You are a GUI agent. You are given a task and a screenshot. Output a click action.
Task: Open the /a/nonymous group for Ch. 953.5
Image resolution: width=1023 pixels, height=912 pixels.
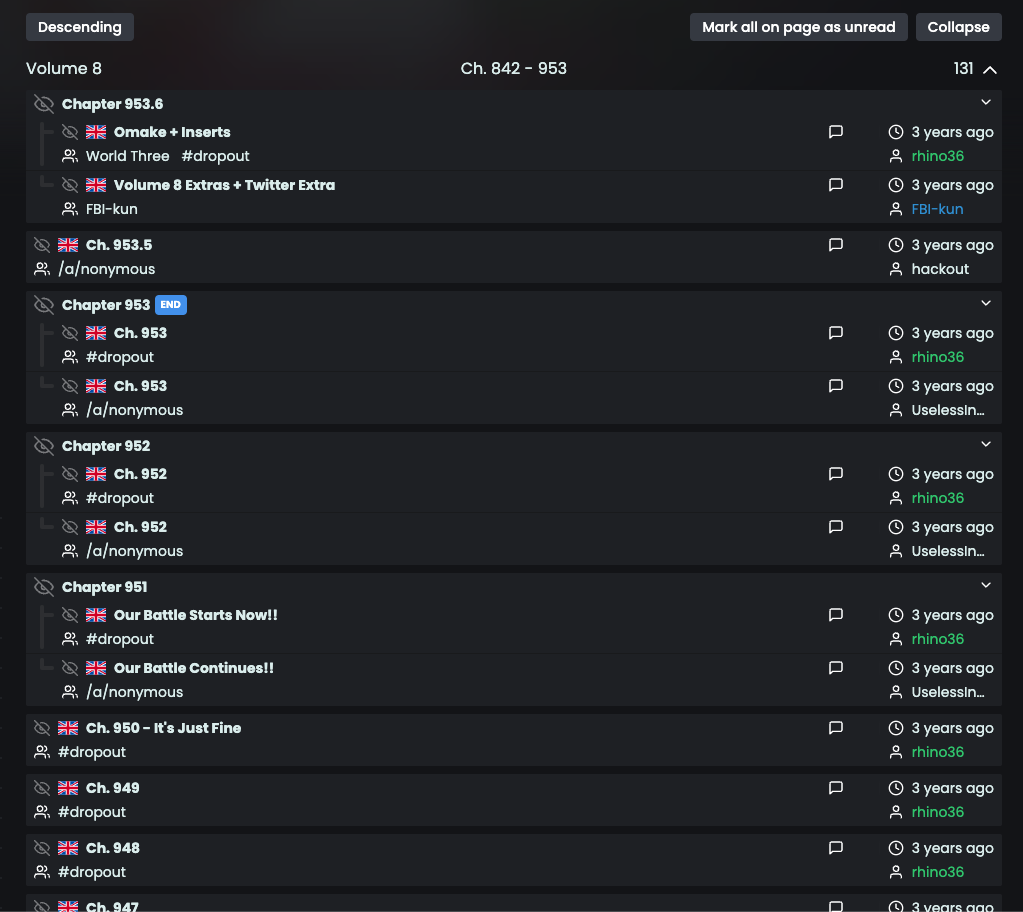click(107, 269)
